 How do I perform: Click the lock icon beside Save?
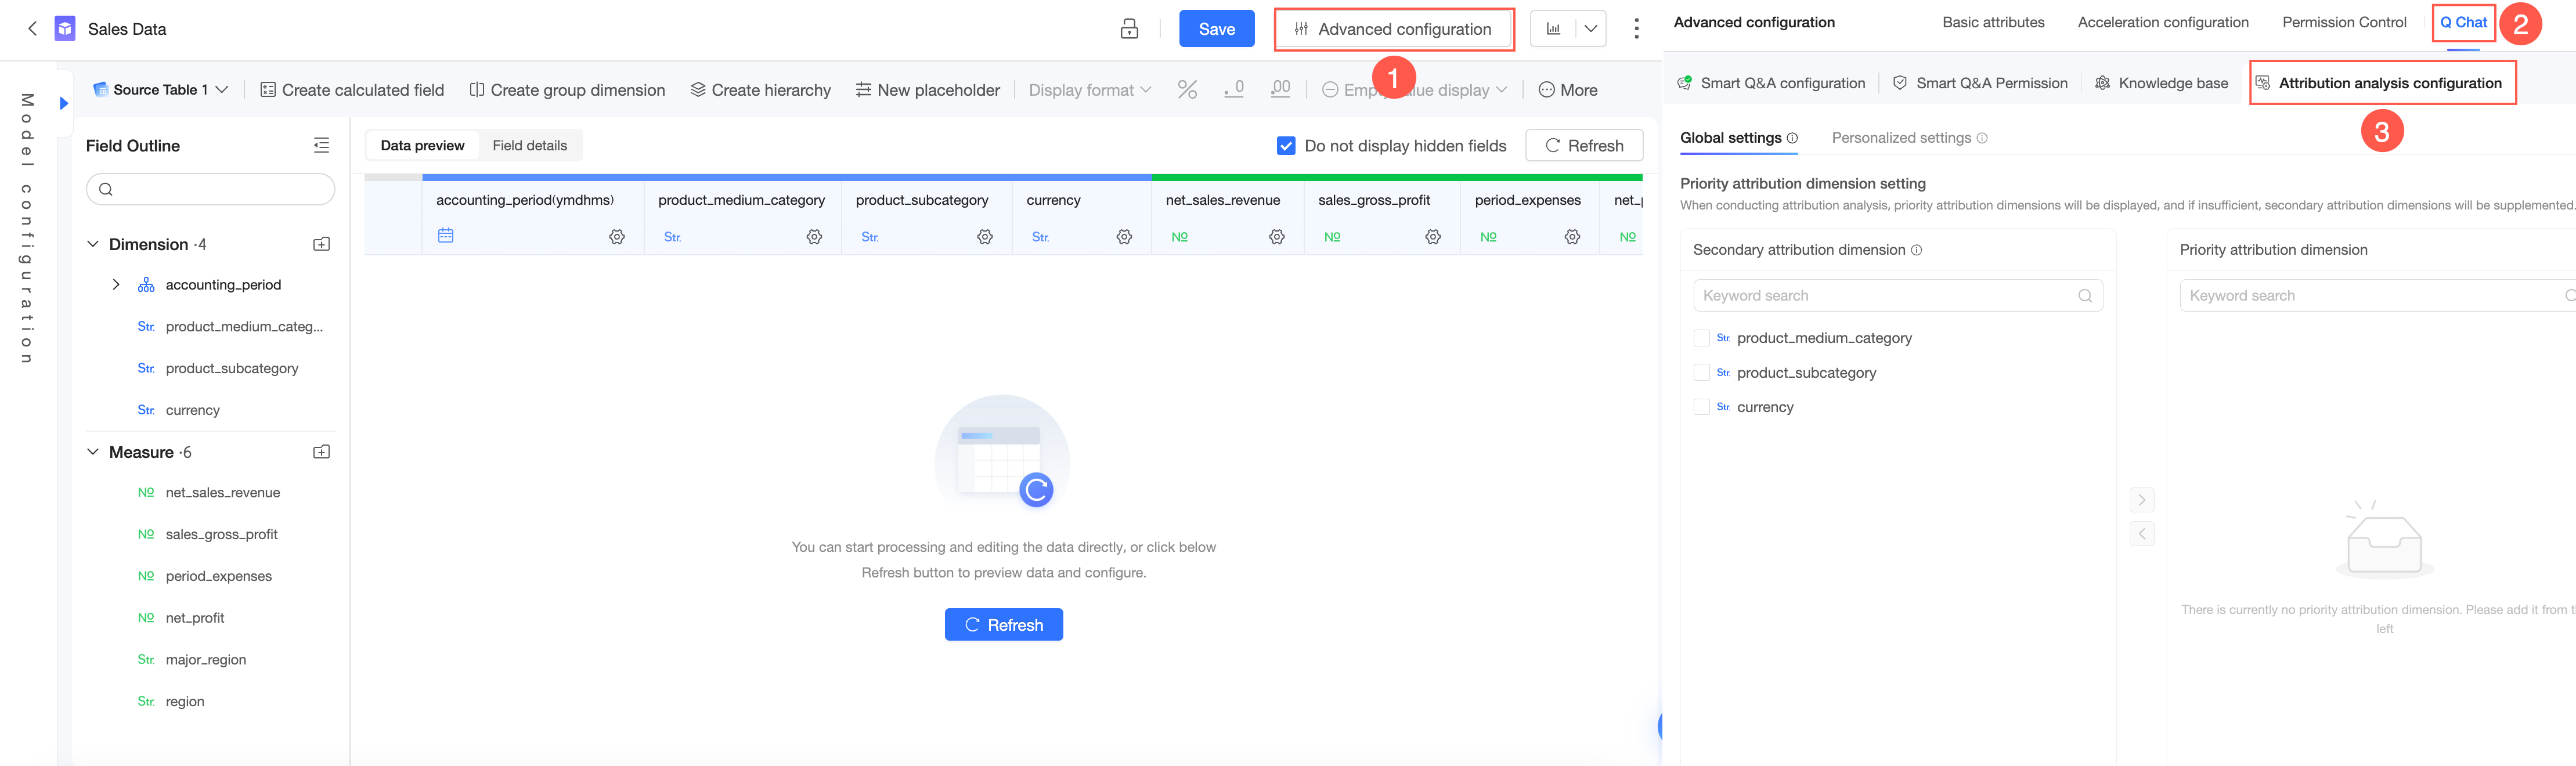pyautogui.click(x=1129, y=29)
